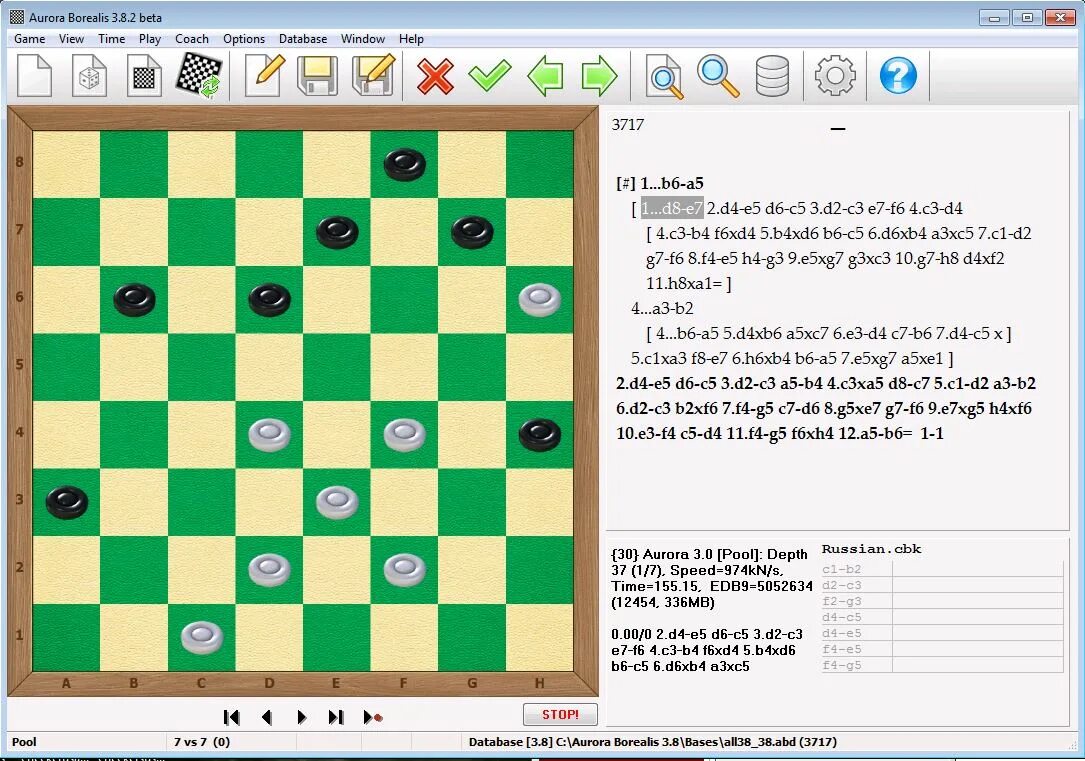Open the View menu
1085x761 pixels.
pyautogui.click(x=71, y=39)
